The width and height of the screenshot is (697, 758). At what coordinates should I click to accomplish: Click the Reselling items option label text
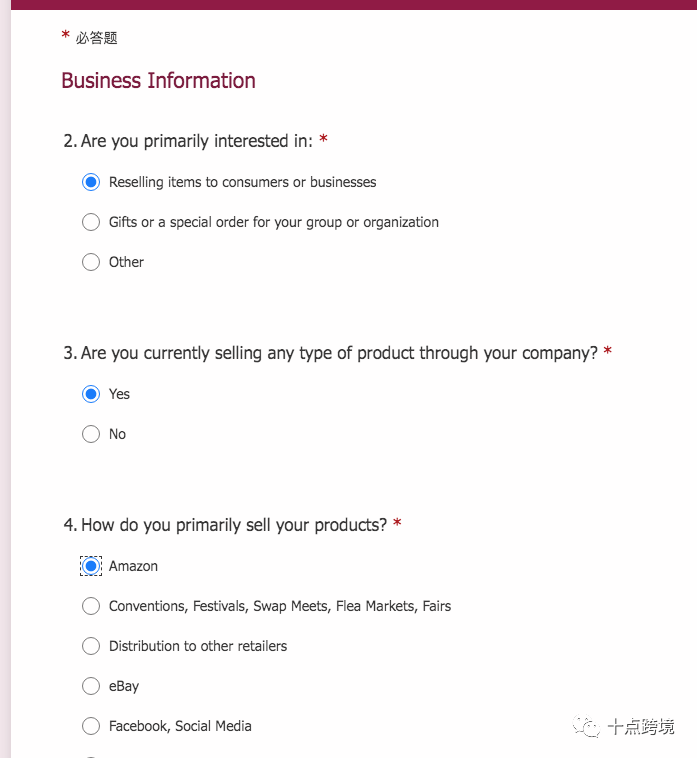(x=243, y=182)
